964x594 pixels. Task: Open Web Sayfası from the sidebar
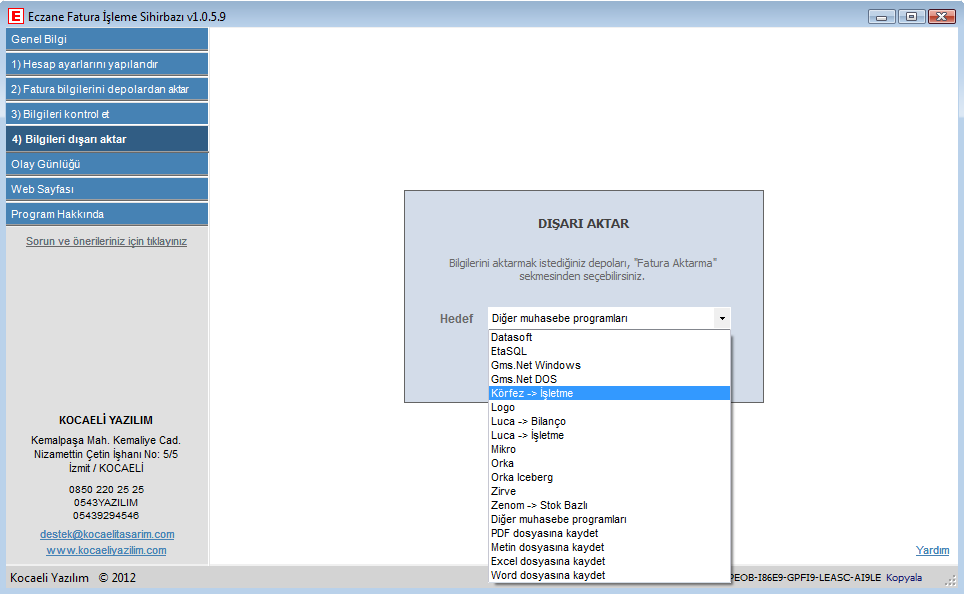pyautogui.click(x=107, y=189)
